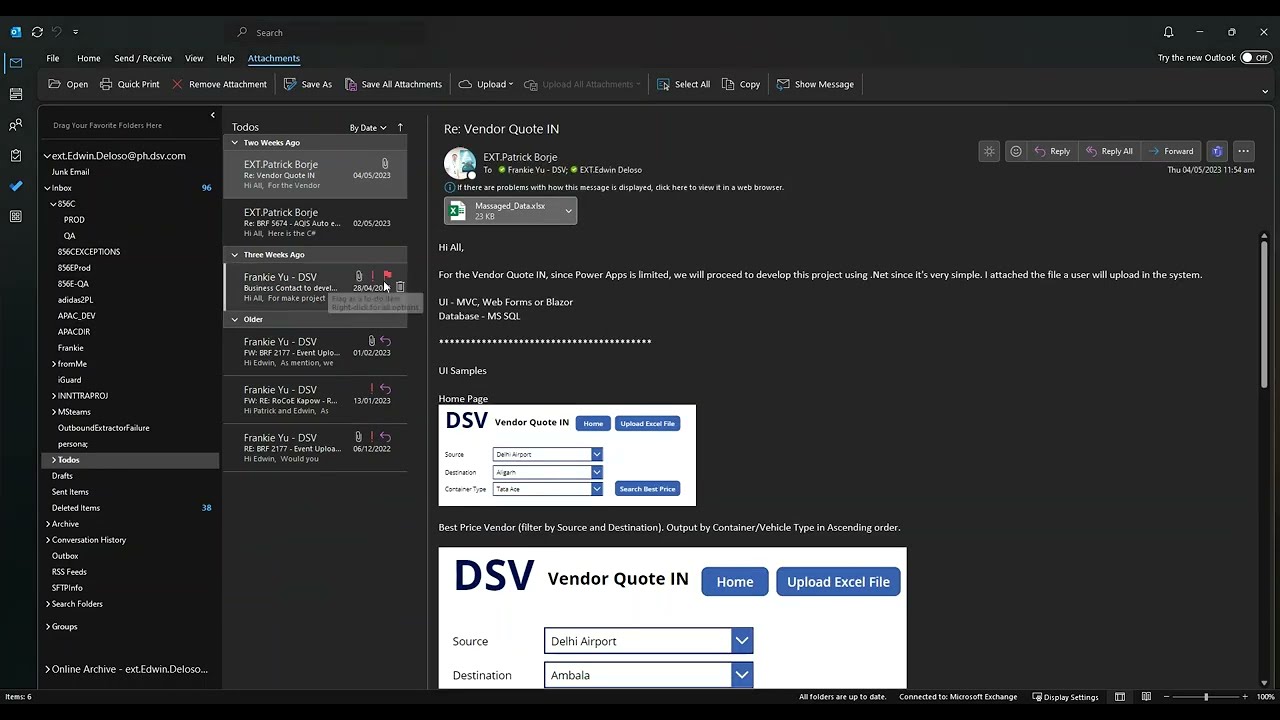Switch to the View tab
1280x720 pixels.
[194, 58]
